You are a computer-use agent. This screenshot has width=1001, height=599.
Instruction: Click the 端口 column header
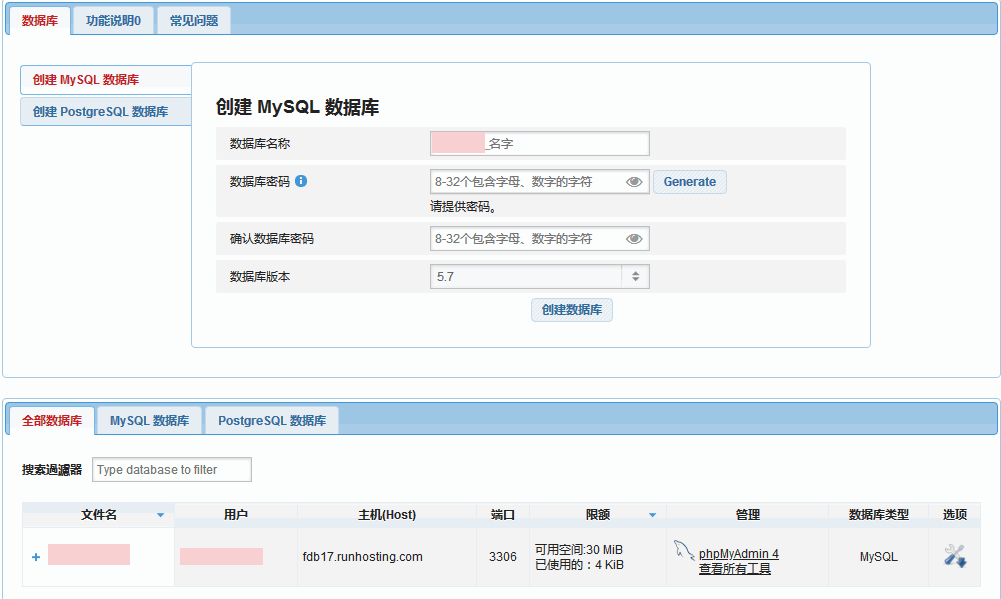503,515
